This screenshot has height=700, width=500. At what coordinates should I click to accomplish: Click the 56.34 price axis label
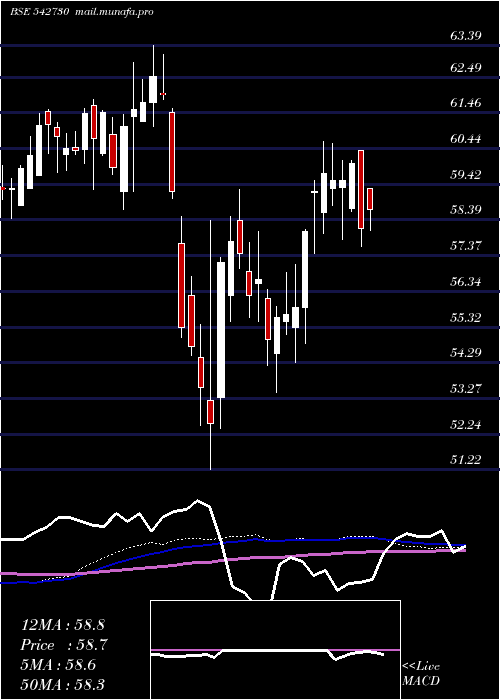pos(466,282)
